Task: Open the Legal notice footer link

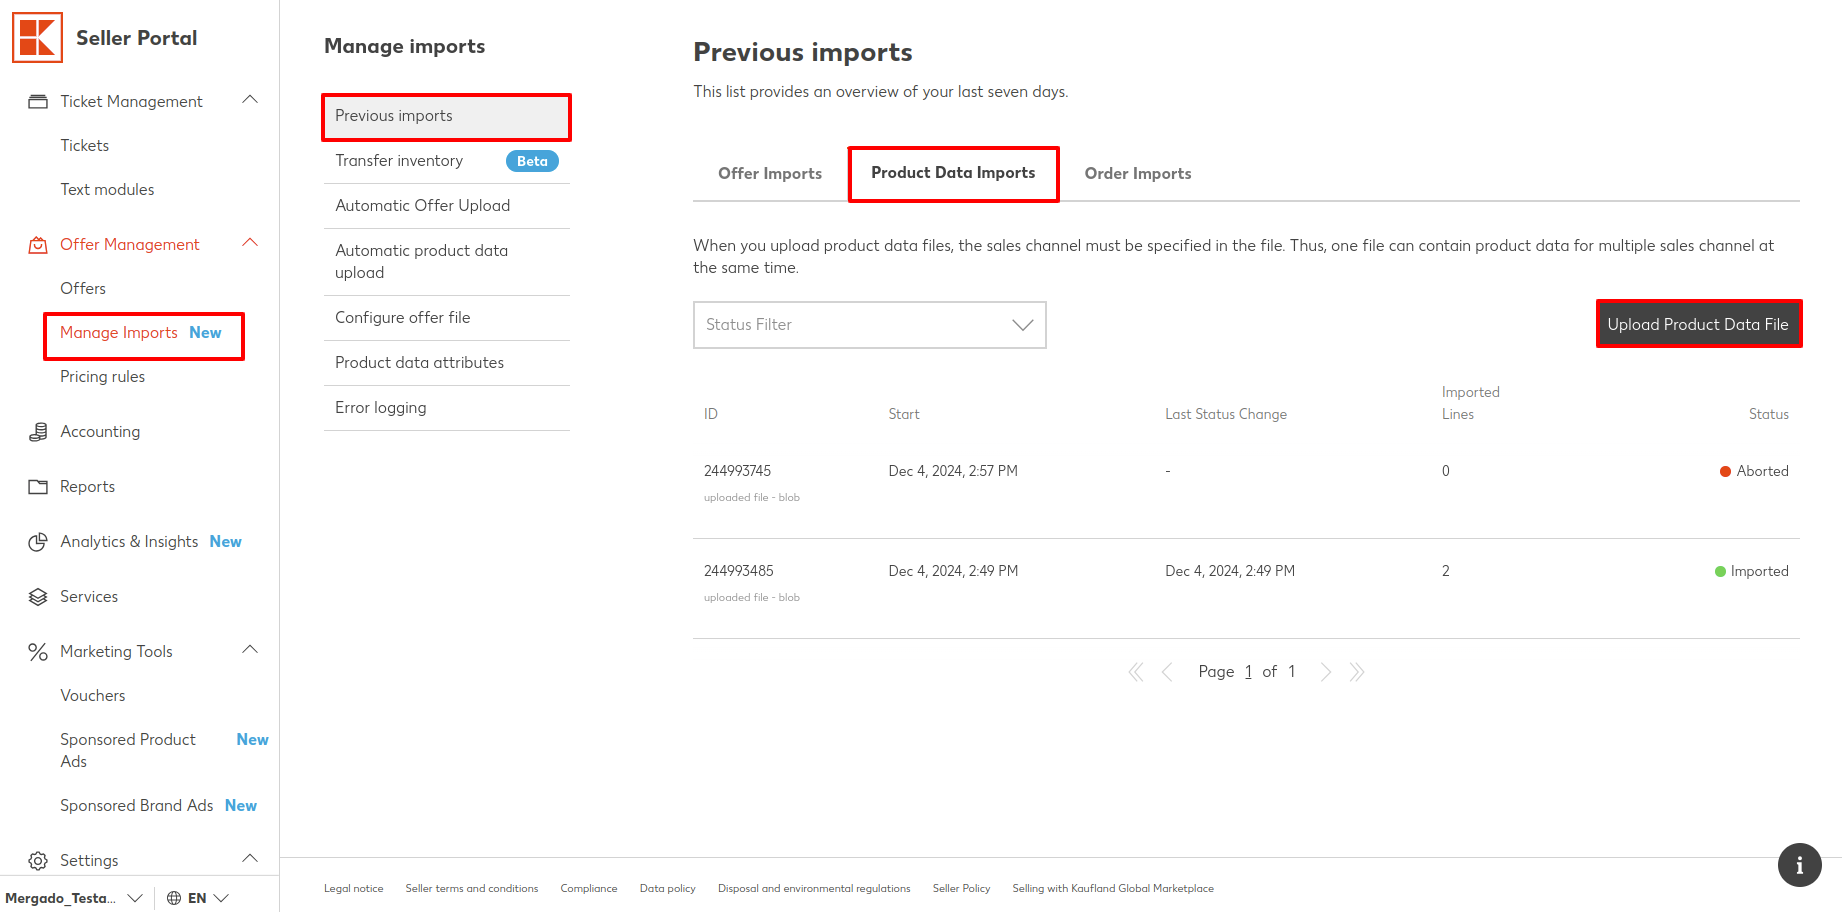Action: [353, 889]
